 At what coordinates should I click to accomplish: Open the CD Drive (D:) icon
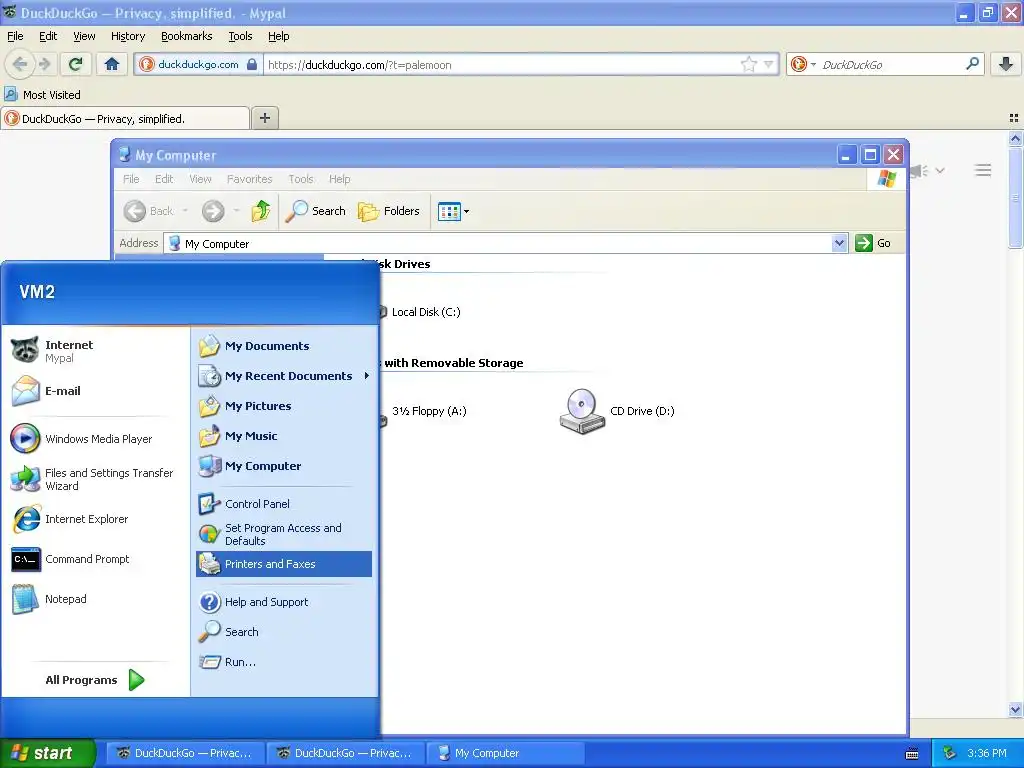pyautogui.click(x=616, y=411)
